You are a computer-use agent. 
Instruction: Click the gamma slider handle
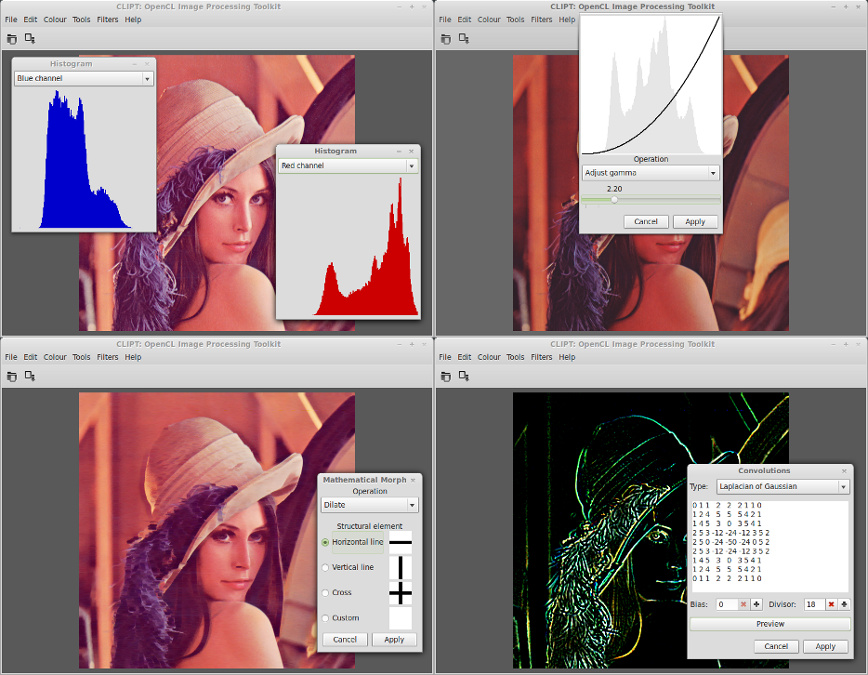(614, 200)
